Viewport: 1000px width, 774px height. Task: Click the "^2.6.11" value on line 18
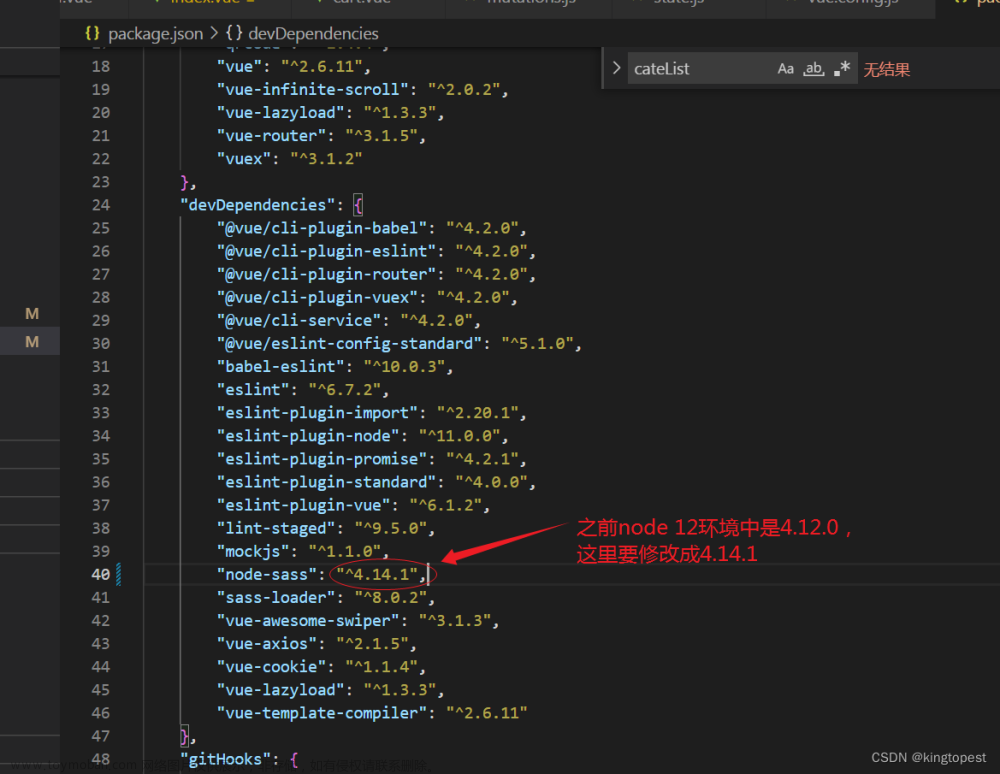tap(321, 66)
